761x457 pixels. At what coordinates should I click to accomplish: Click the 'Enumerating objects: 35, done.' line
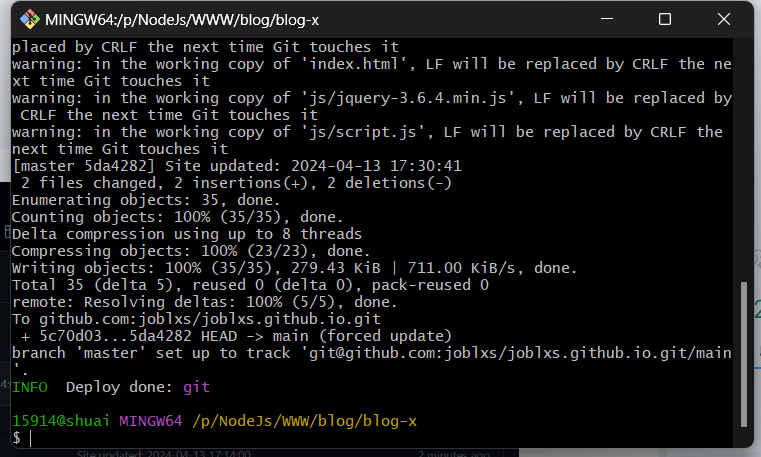(145, 199)
